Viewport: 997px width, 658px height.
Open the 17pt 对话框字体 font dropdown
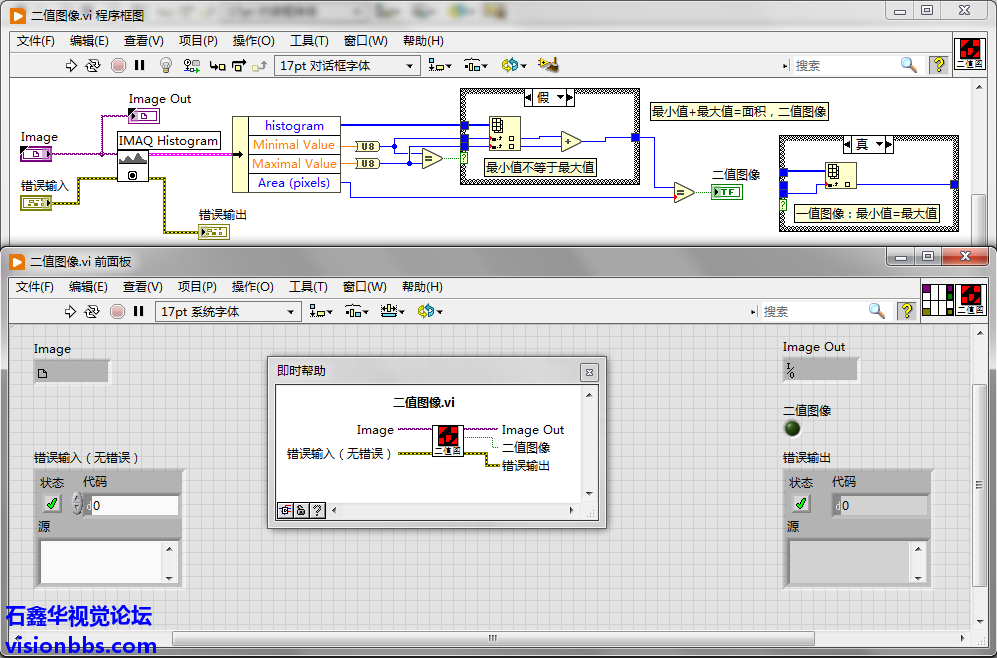point(347,65)
